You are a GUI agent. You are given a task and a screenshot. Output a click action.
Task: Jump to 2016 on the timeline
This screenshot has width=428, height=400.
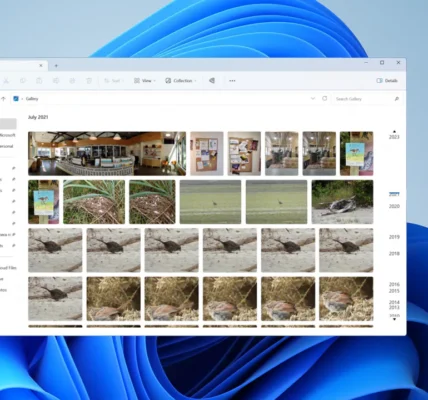pos(394,285)
